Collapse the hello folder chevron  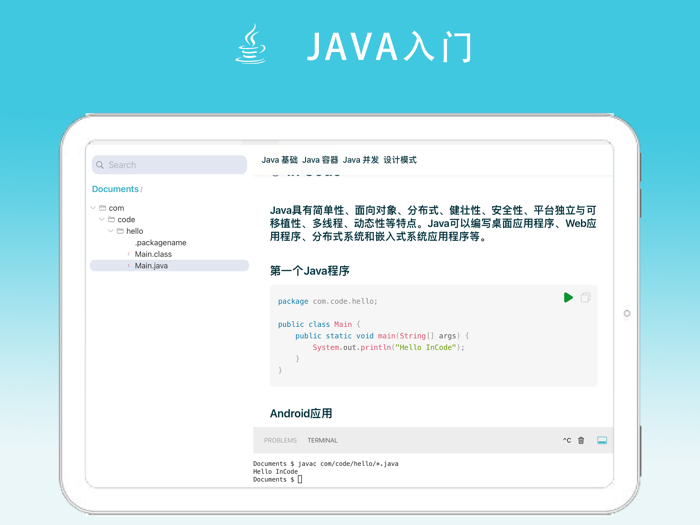(x=111, y=231)
